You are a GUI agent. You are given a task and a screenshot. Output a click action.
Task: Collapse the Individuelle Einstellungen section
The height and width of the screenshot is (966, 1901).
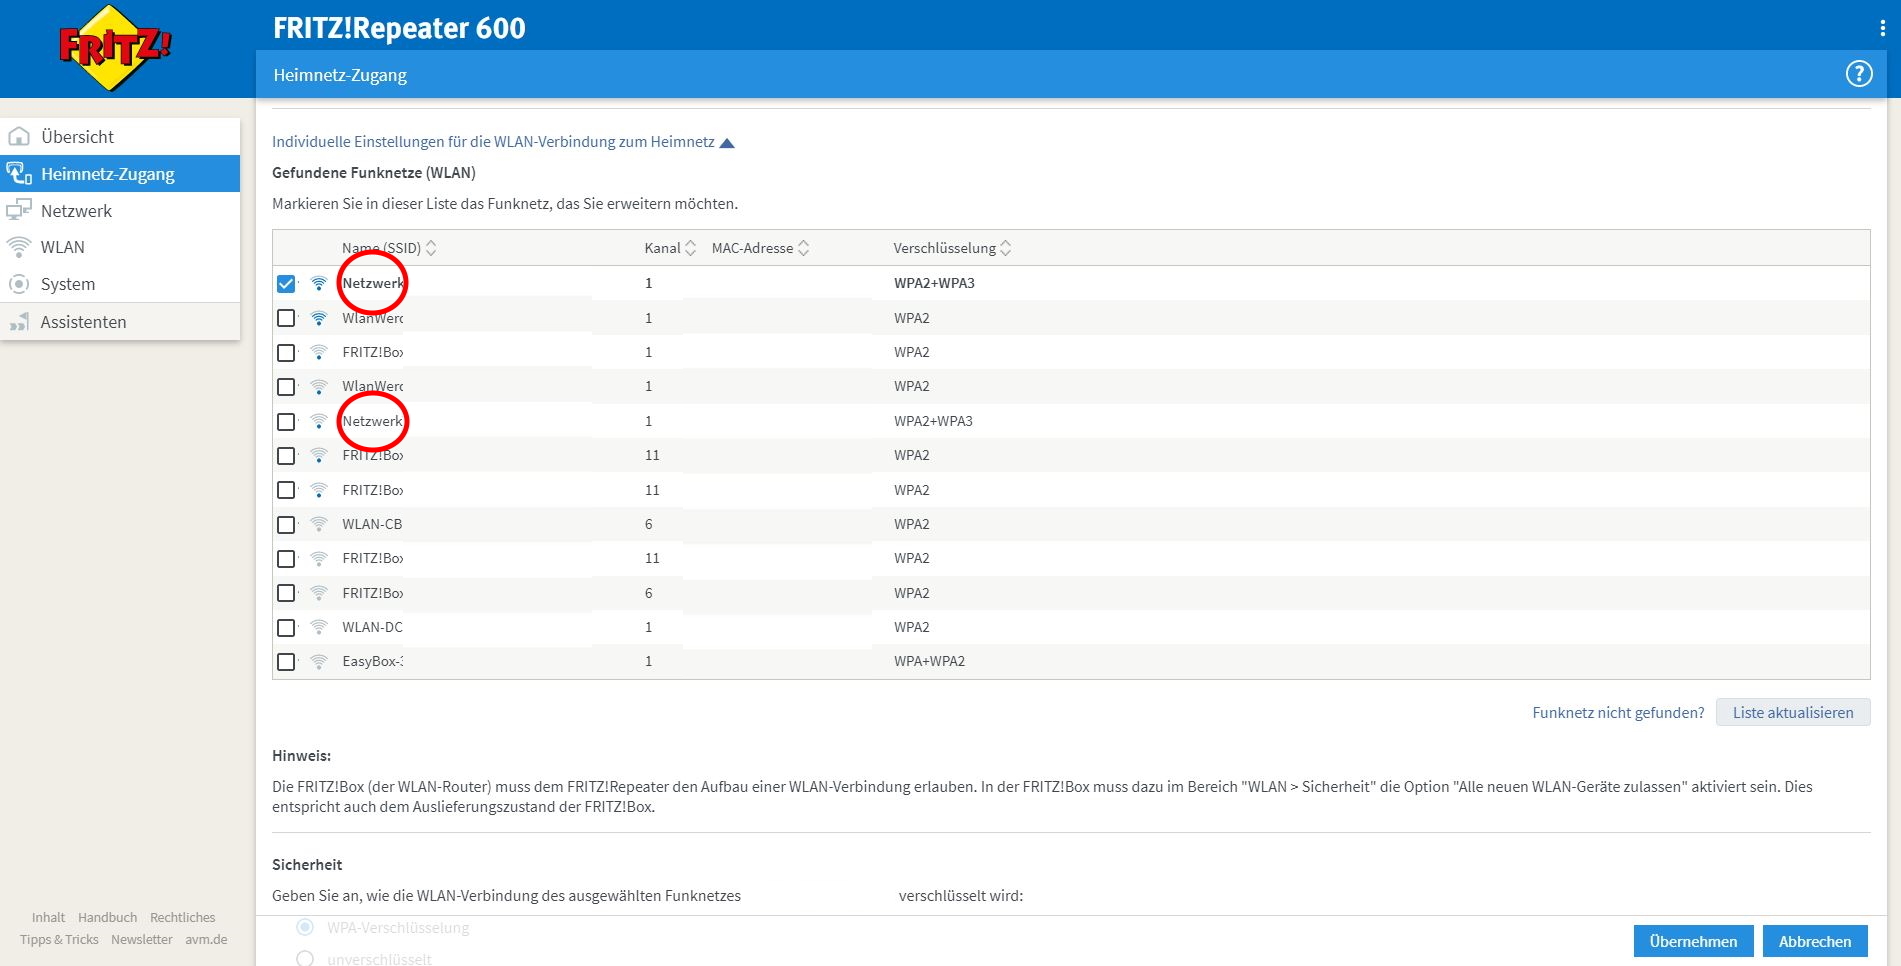point(503,142)
